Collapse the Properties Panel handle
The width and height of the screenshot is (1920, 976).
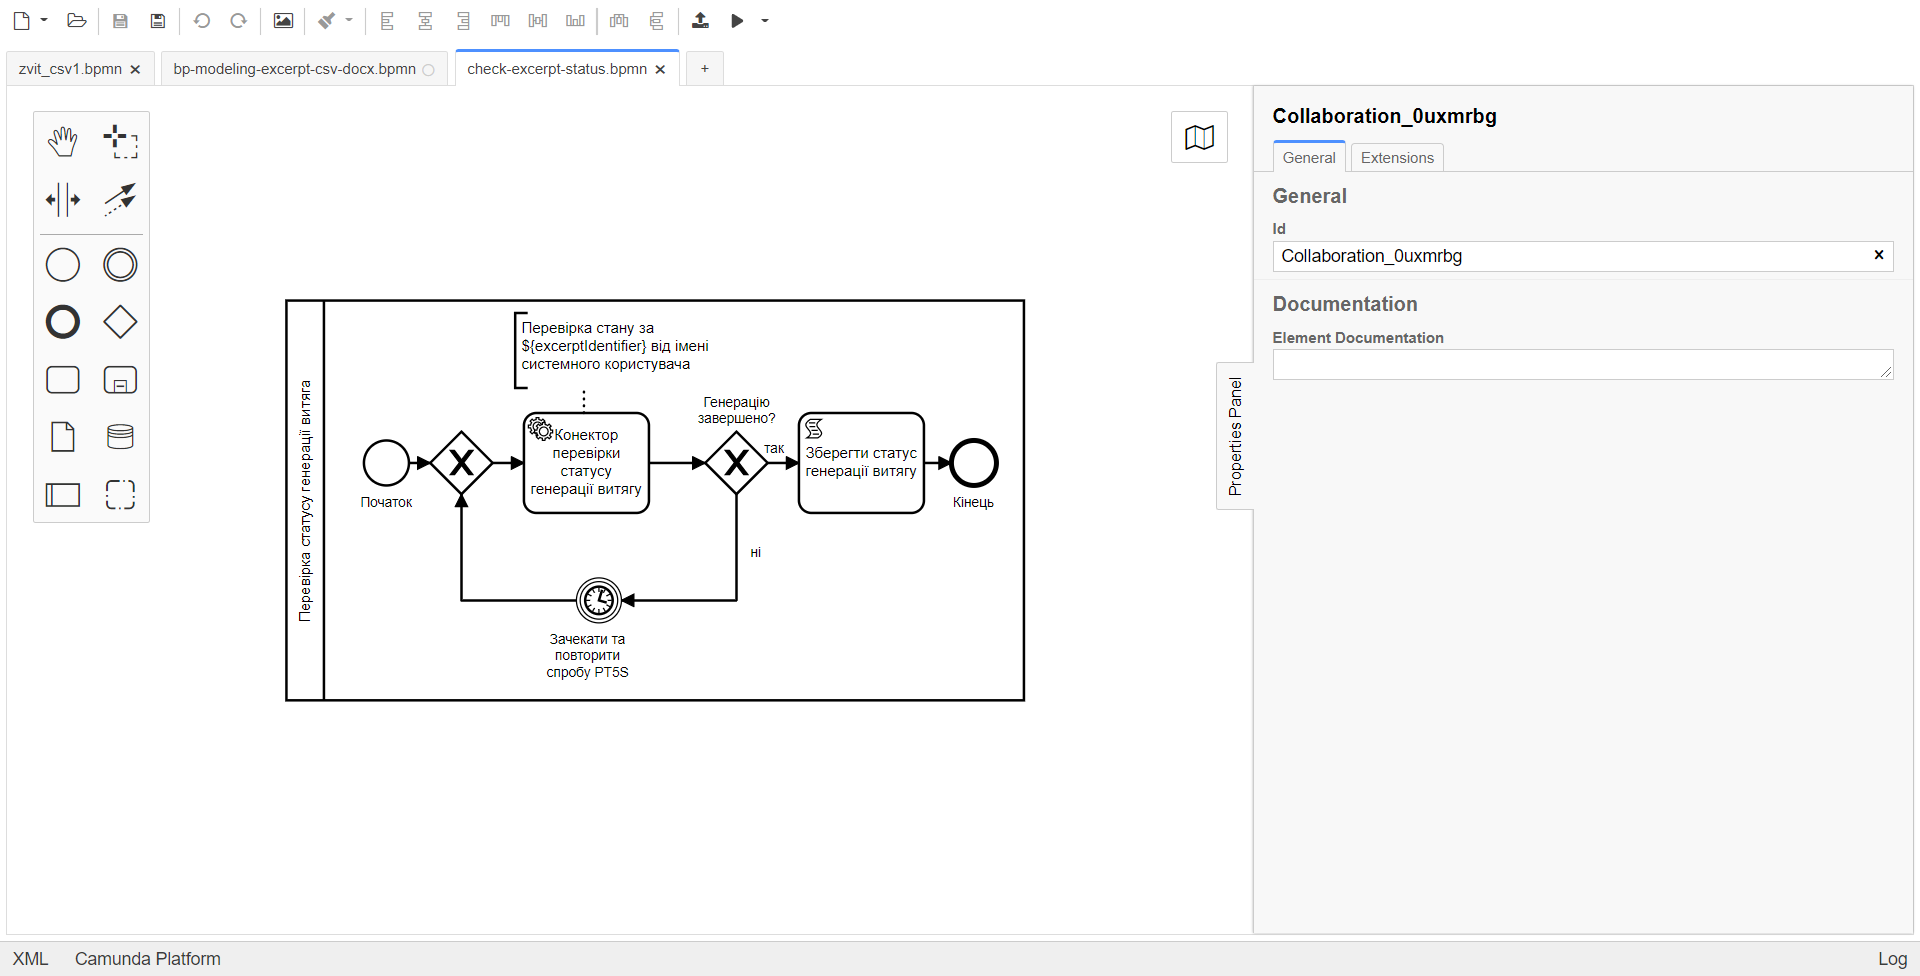(1235, 436)
